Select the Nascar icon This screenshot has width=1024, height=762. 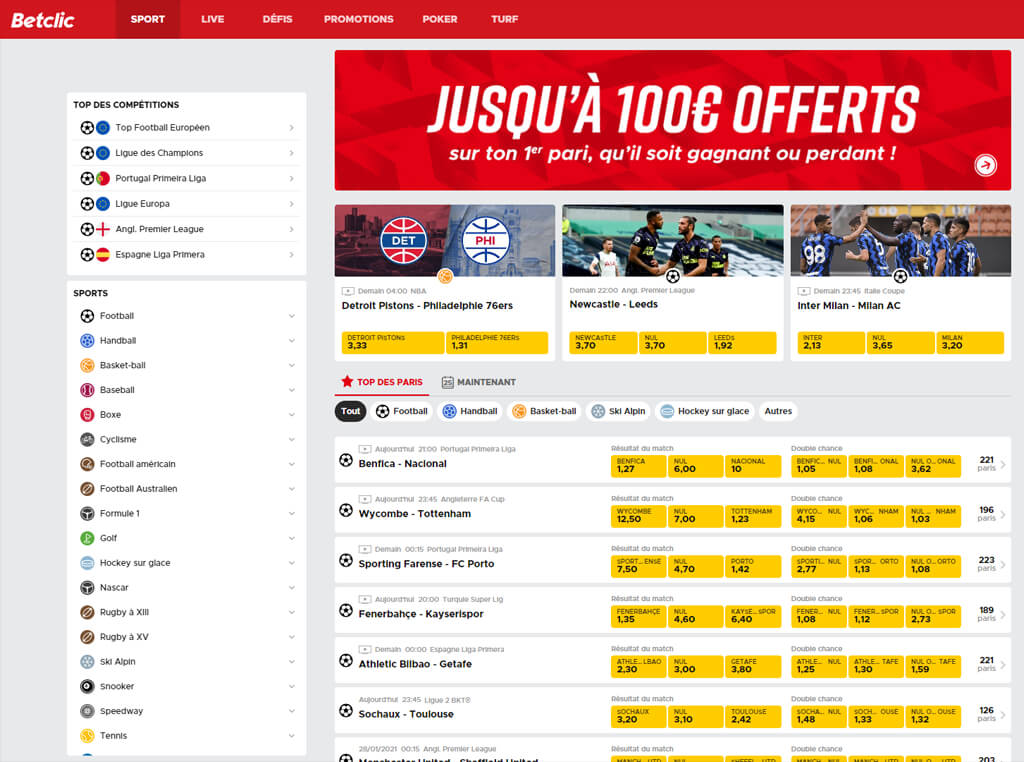point(87,588)
